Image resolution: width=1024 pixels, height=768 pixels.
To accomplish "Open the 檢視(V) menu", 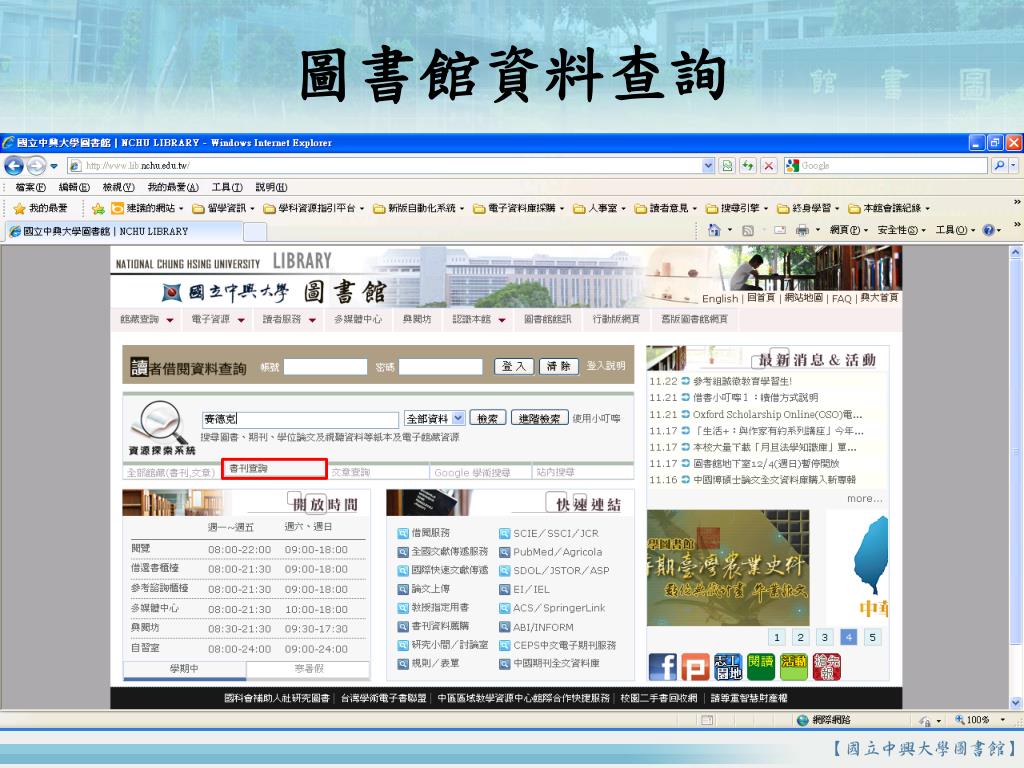I will [x=118, y=187].
